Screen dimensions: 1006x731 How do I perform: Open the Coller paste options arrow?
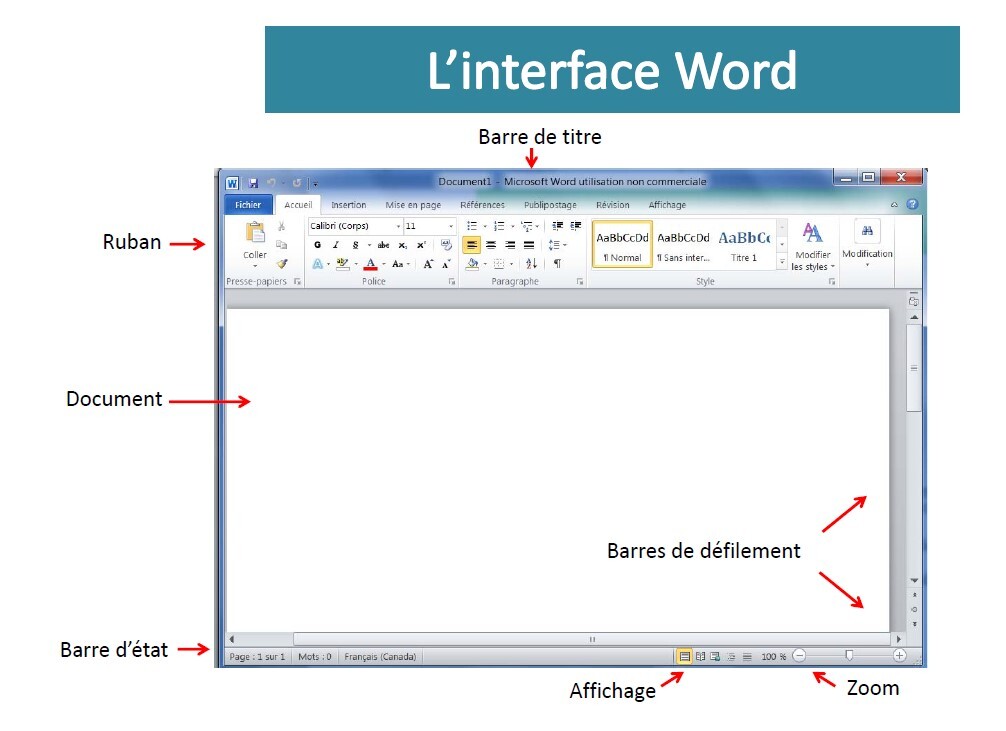coord(255,266)
